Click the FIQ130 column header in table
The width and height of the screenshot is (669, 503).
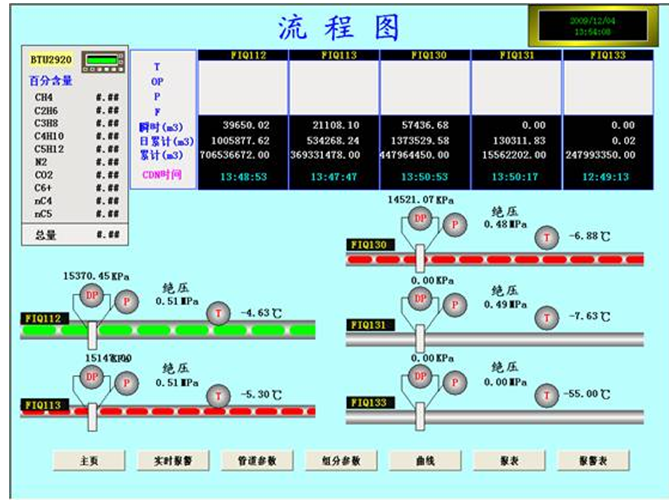click(425, 56)
